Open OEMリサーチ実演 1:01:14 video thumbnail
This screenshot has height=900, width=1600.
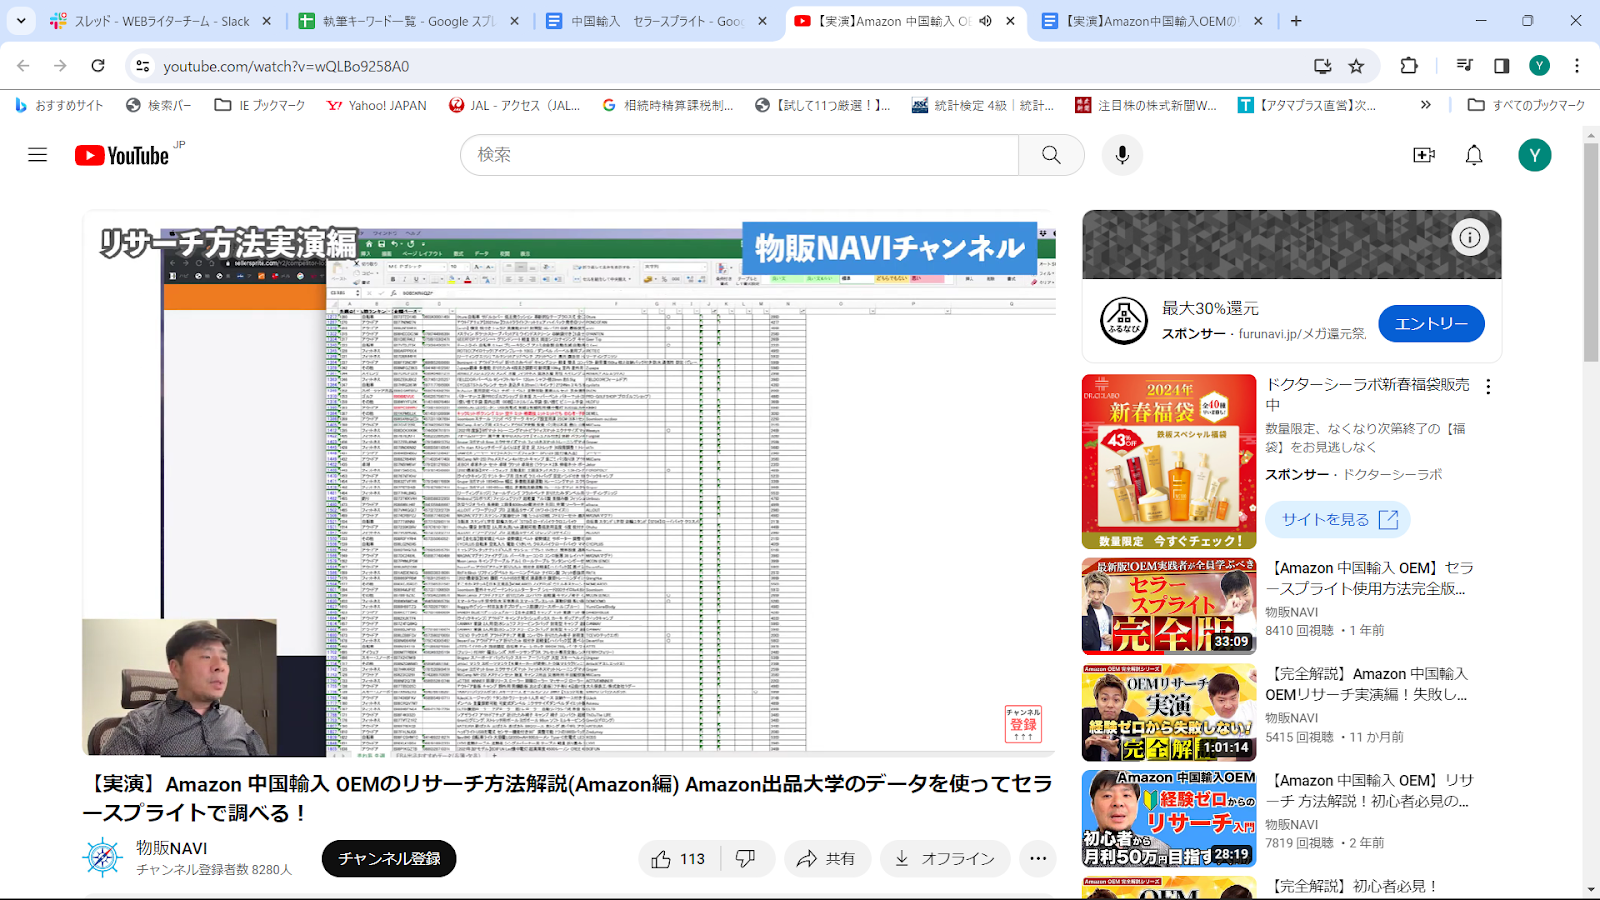pyautogui.click(x=1169, y=713)
